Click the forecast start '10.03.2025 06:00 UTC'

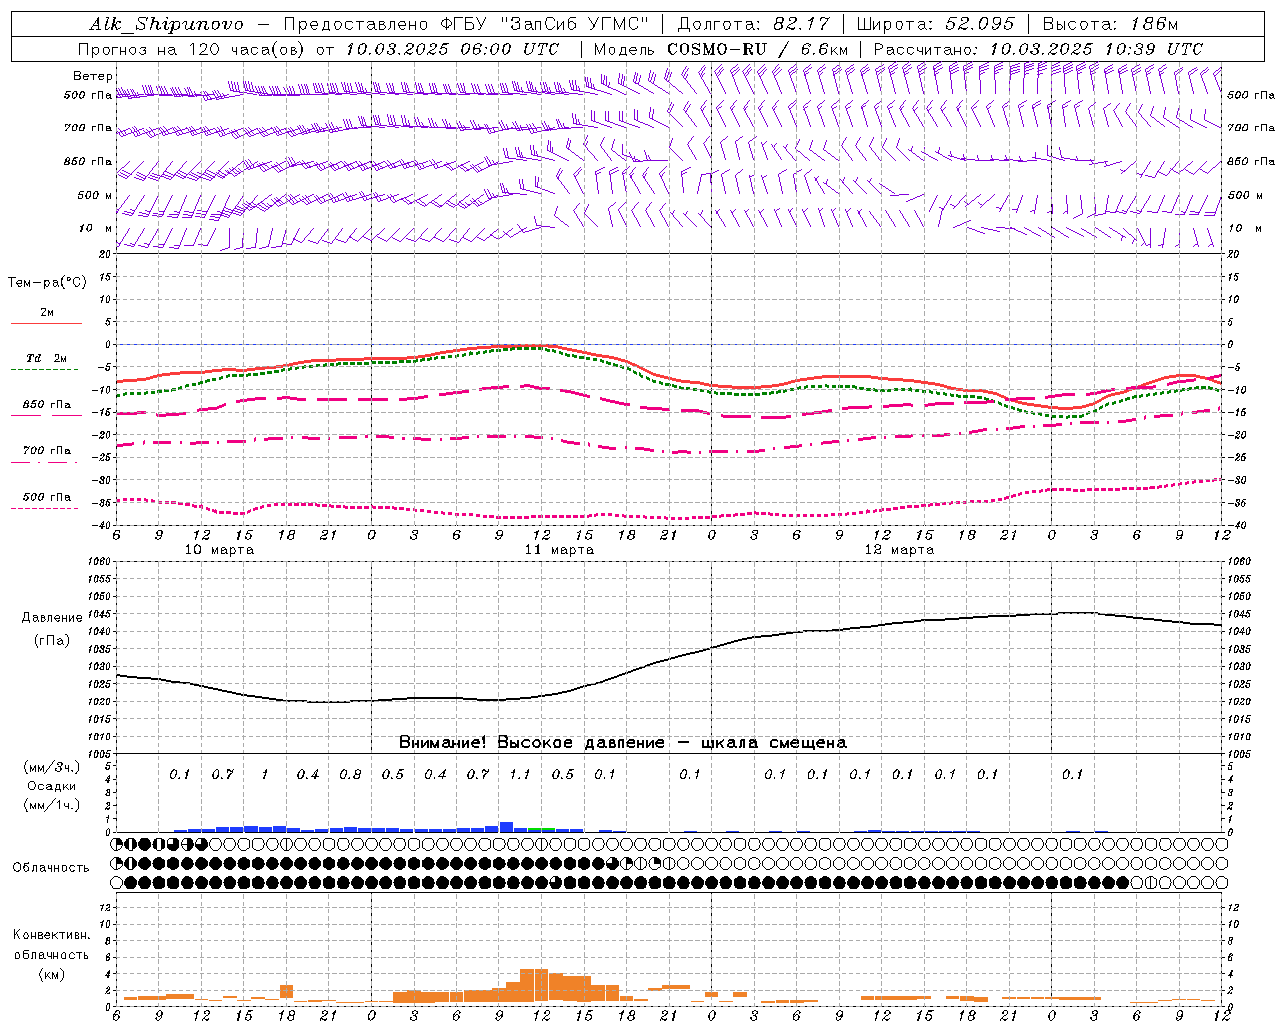click(x=452, y=49)
